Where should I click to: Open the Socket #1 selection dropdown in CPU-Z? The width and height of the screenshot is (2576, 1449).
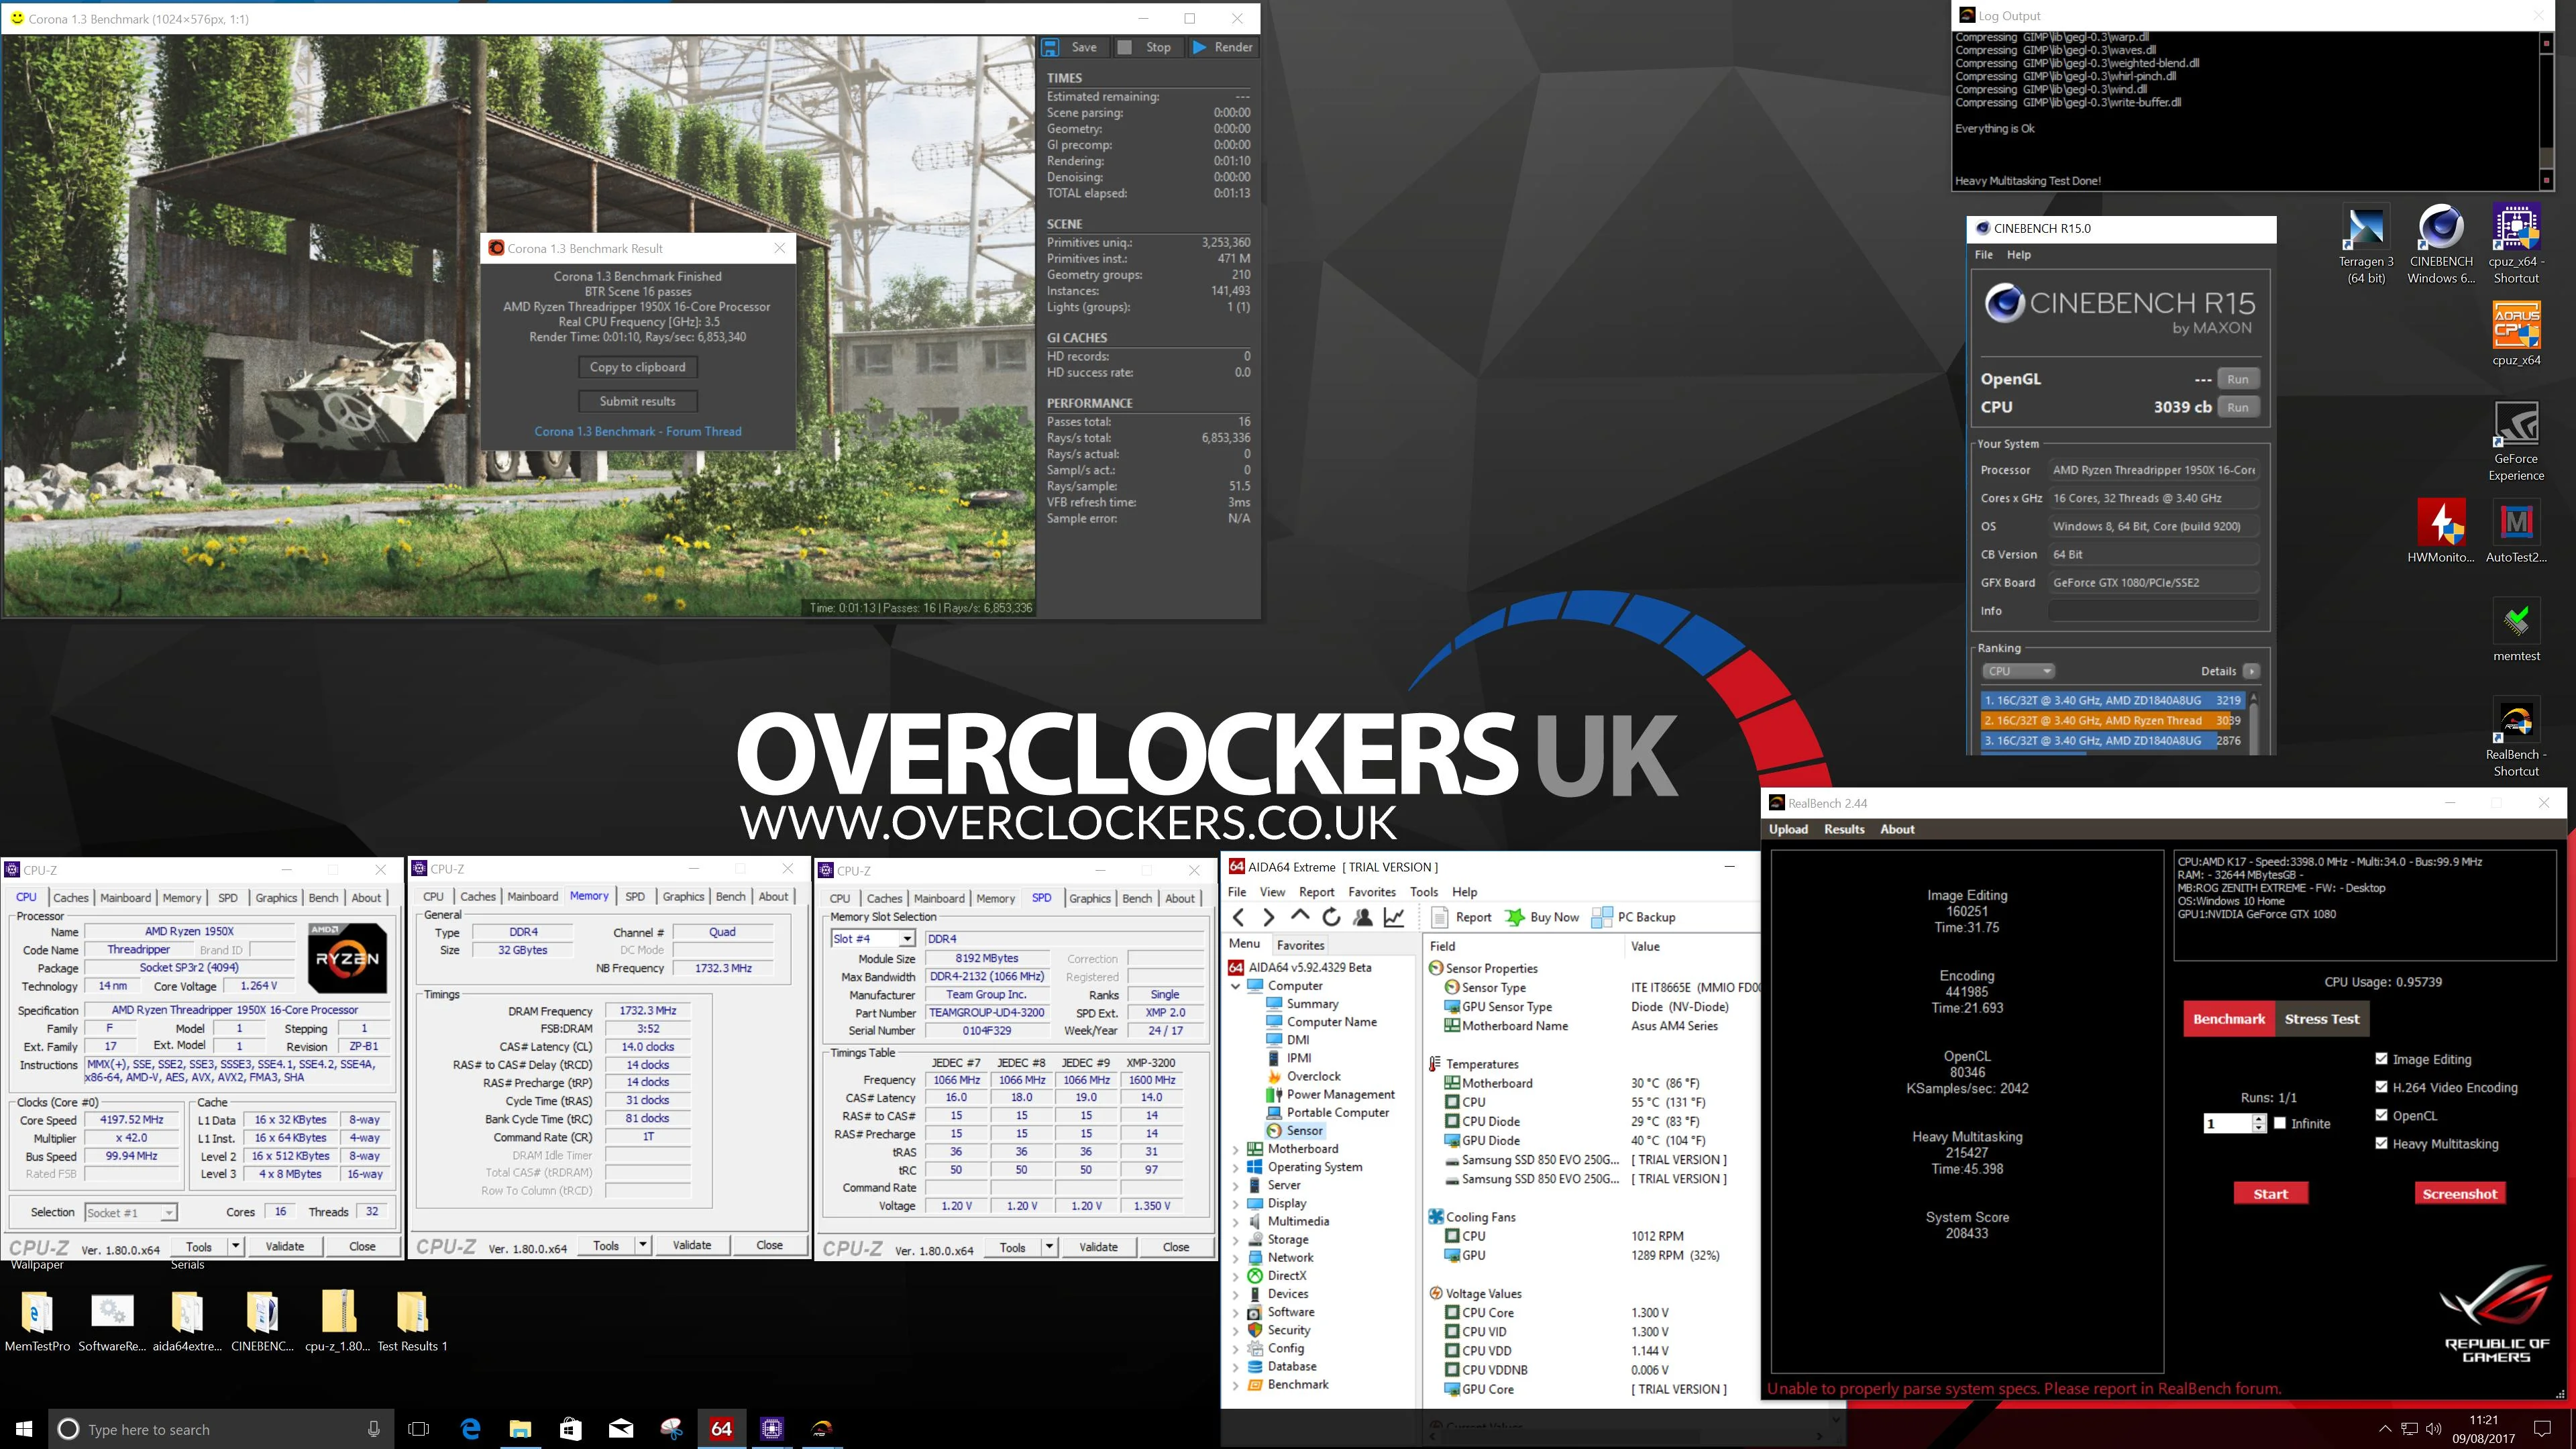click(x=168, y=1213)
